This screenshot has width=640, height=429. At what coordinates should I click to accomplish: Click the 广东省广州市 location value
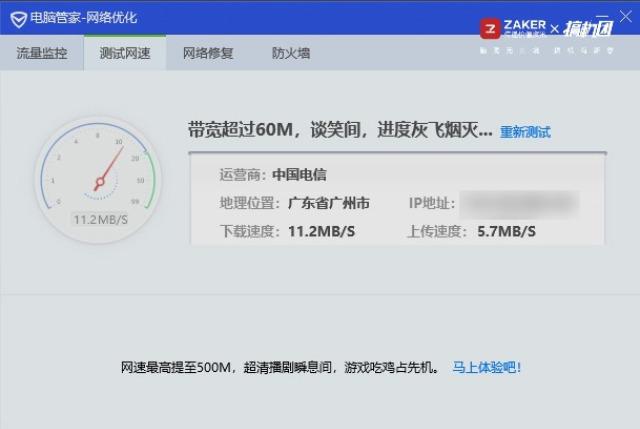pos(329,203)
